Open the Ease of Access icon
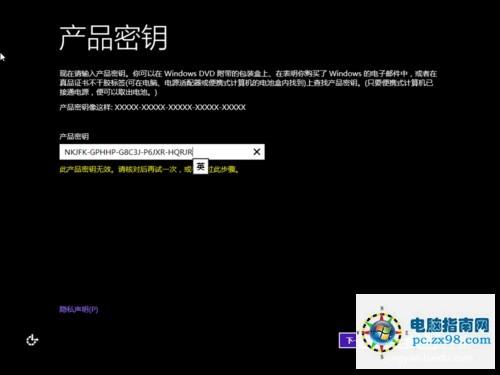Image resolution: width=500 pixels, height=375 pixels. pos(32,340)
